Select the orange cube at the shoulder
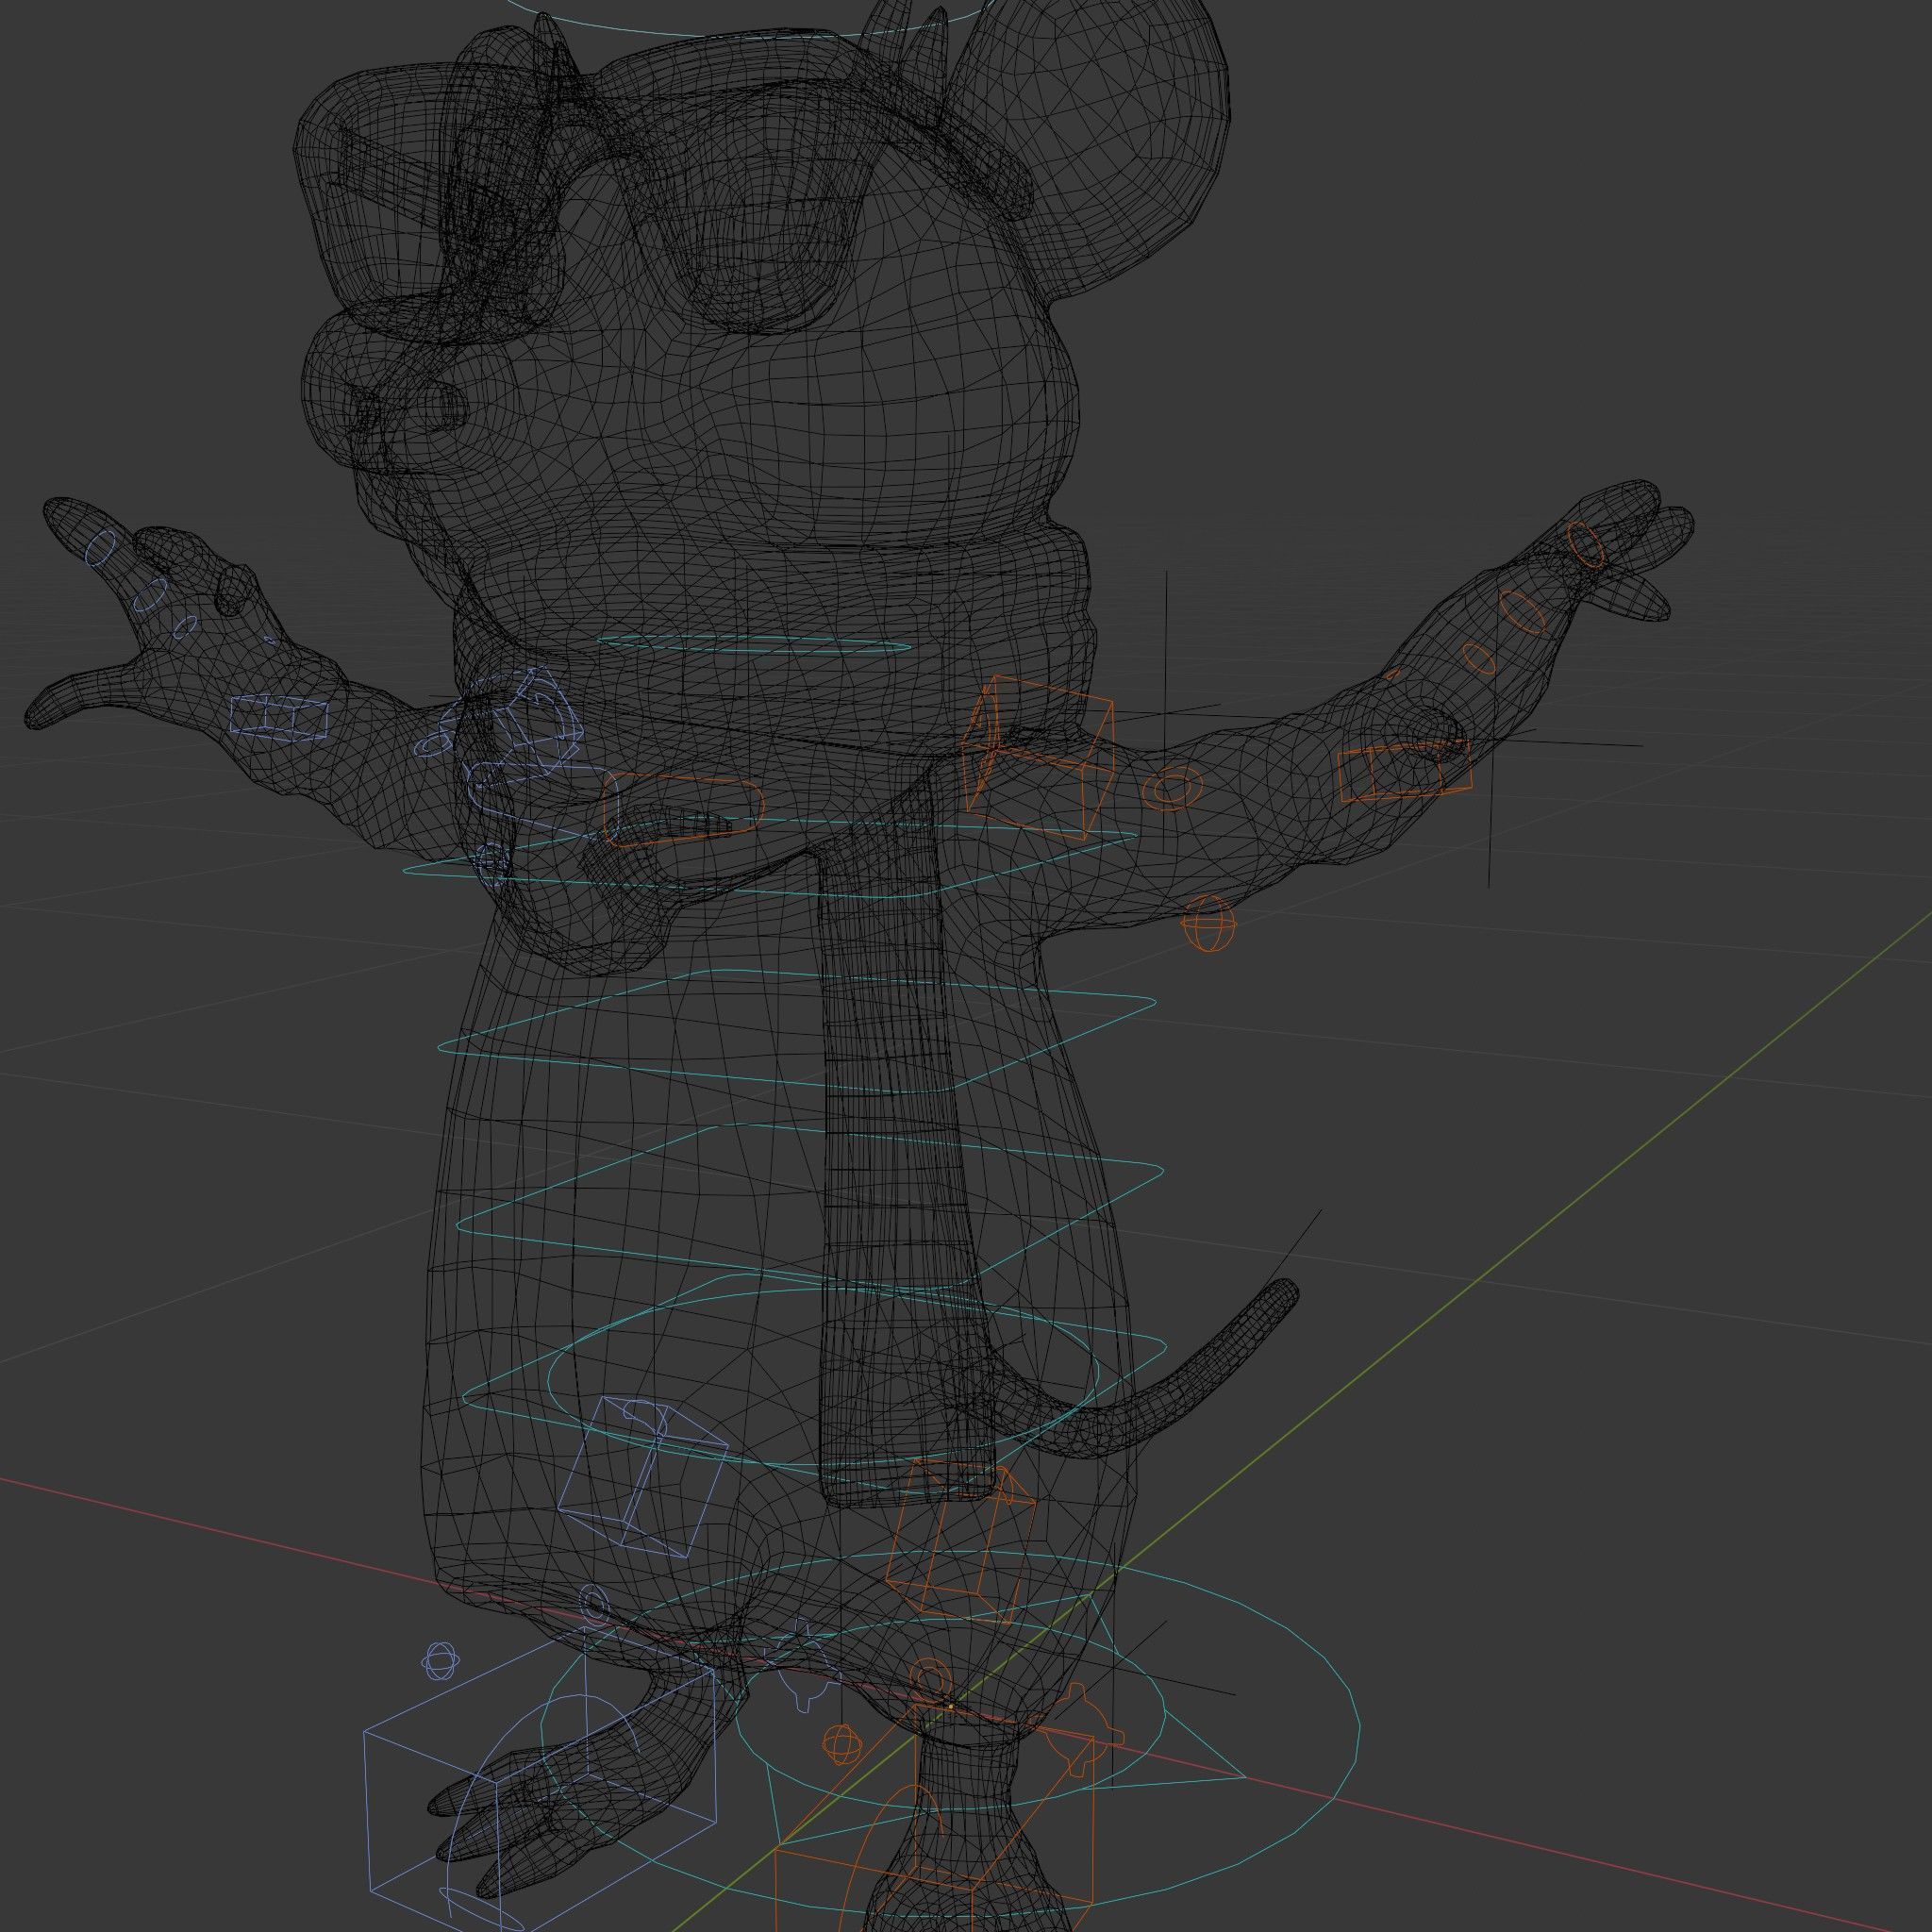 pos(1039,755)
